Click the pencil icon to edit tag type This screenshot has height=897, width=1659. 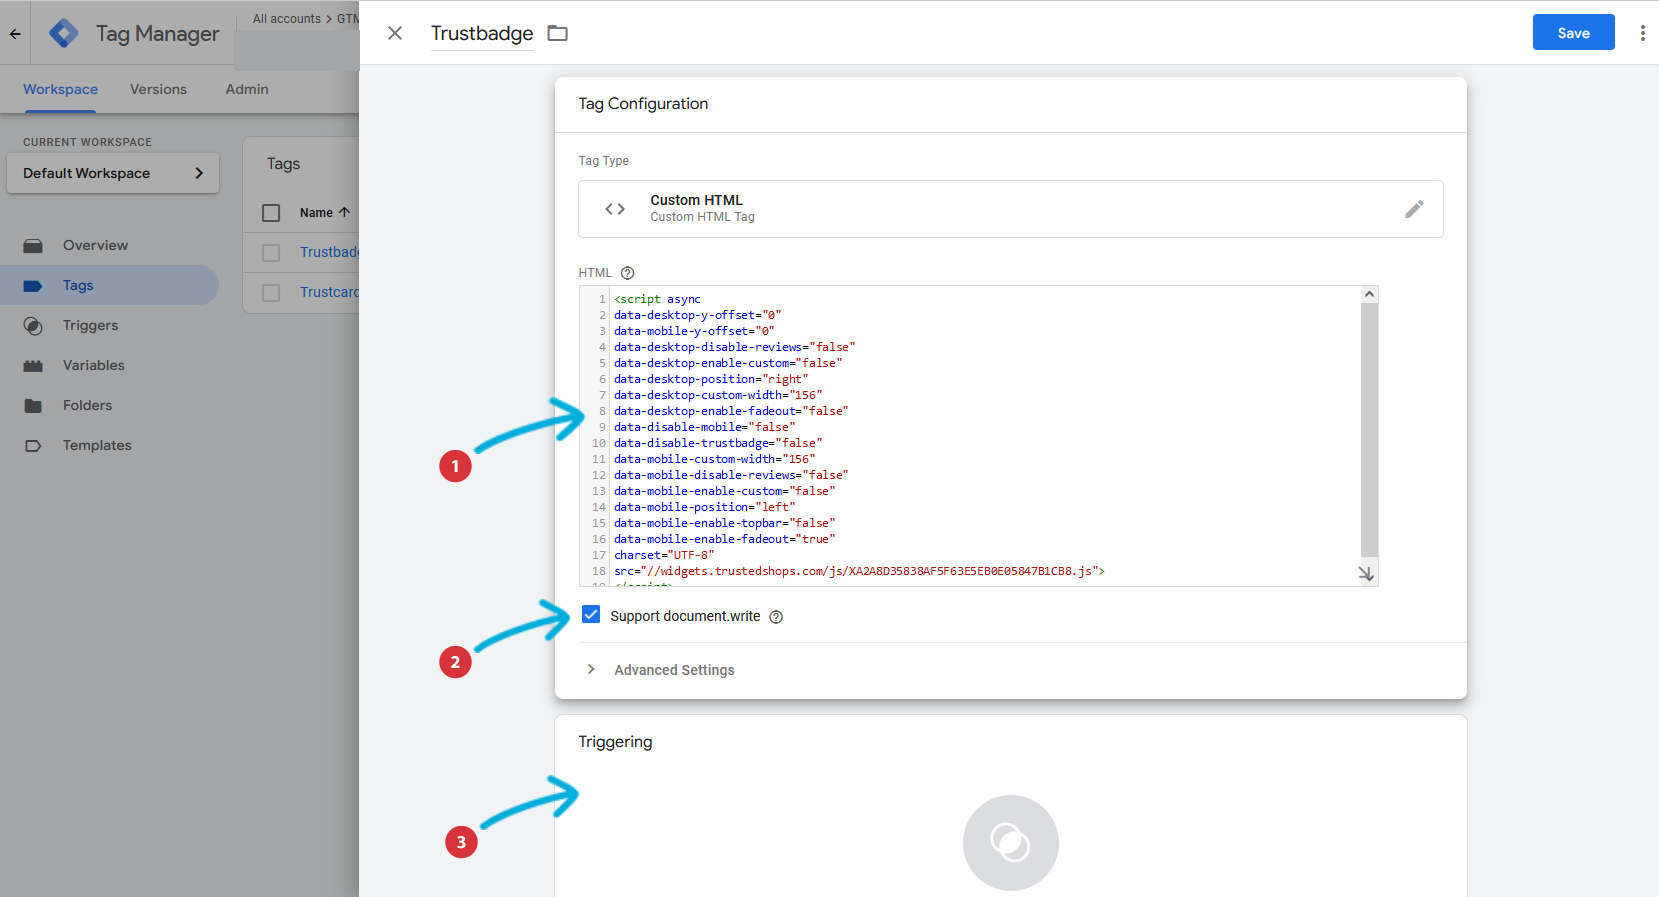pyautogui.click(x=1414, y=209)
